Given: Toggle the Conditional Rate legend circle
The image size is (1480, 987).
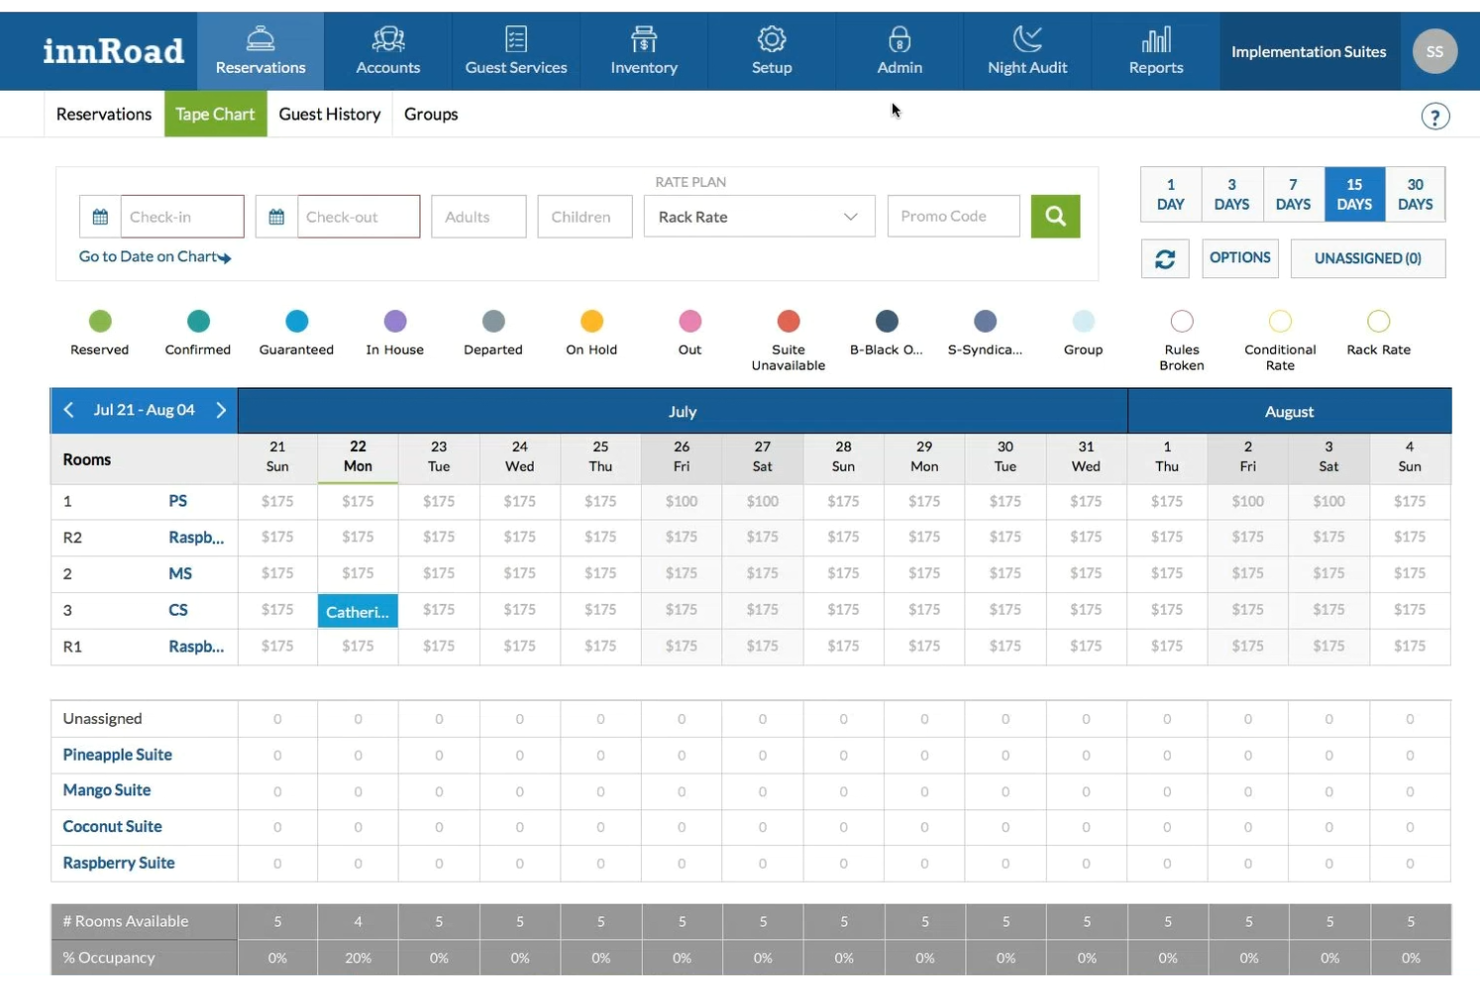Looking at the screenshot, I should (x=1280, y=321).
